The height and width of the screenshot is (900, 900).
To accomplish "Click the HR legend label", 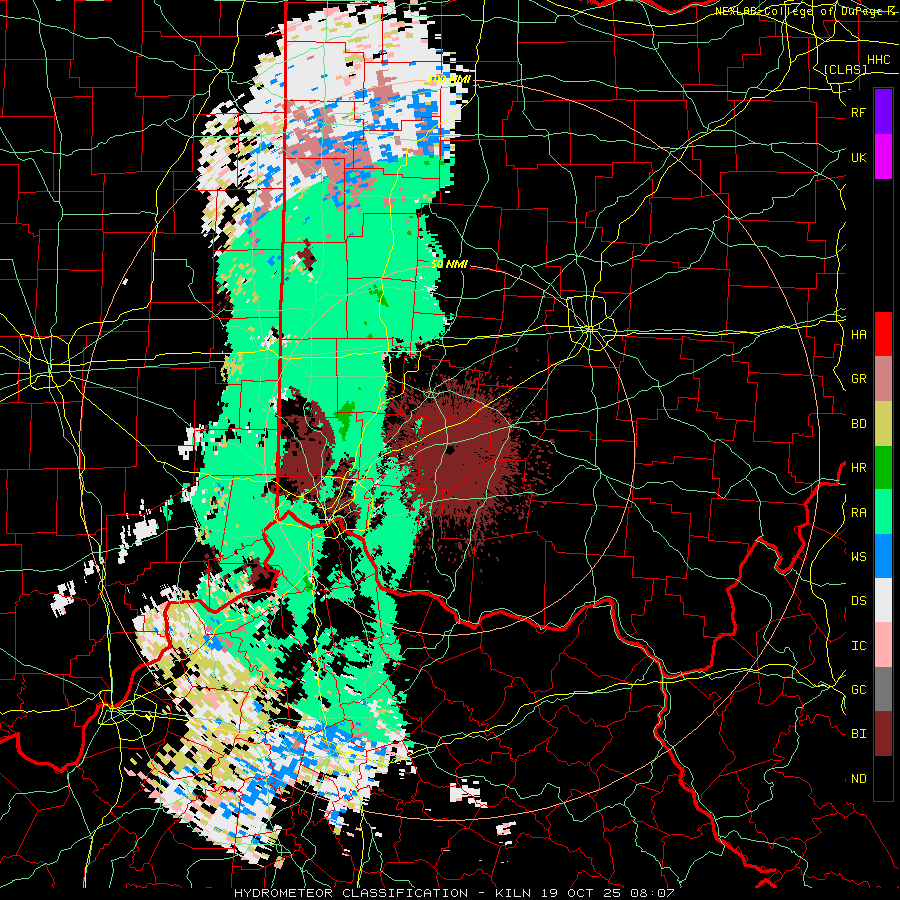I will click(x=859, y=468).
